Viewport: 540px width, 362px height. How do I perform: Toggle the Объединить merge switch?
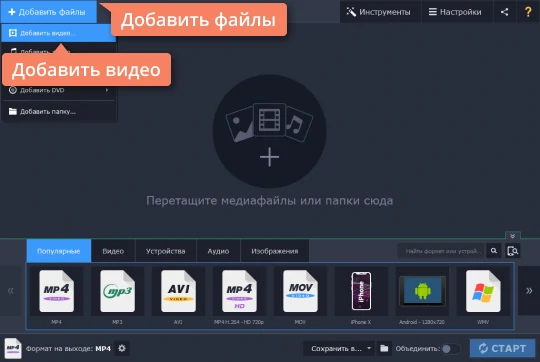click(451, 349)
